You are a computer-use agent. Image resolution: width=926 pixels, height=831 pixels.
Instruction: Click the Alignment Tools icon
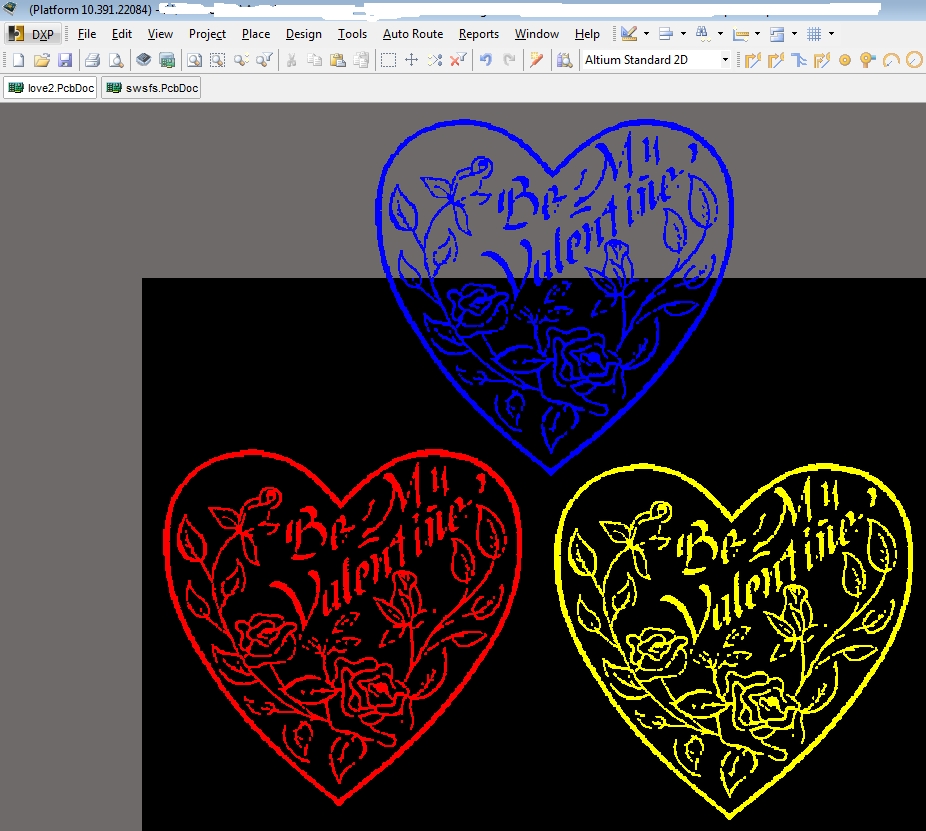666,34
